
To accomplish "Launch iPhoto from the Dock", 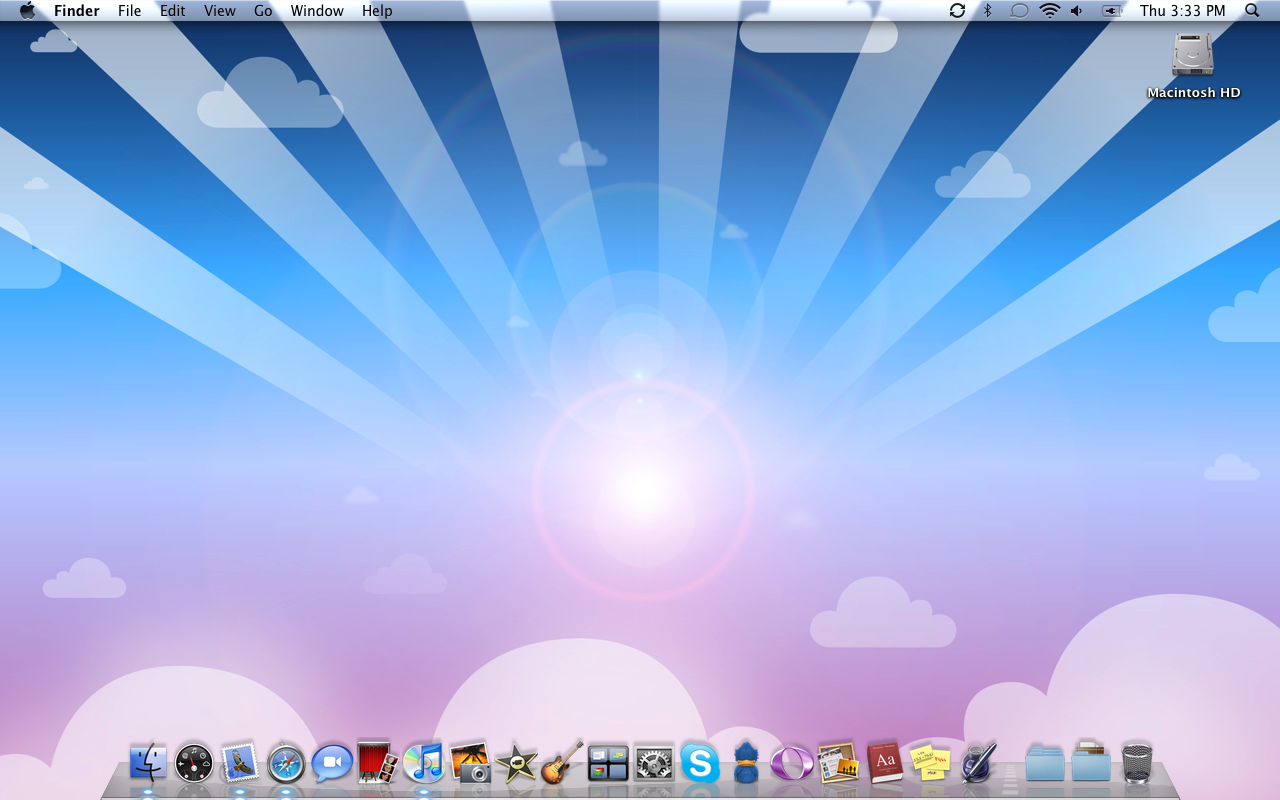I will click(x=470, y=762).
